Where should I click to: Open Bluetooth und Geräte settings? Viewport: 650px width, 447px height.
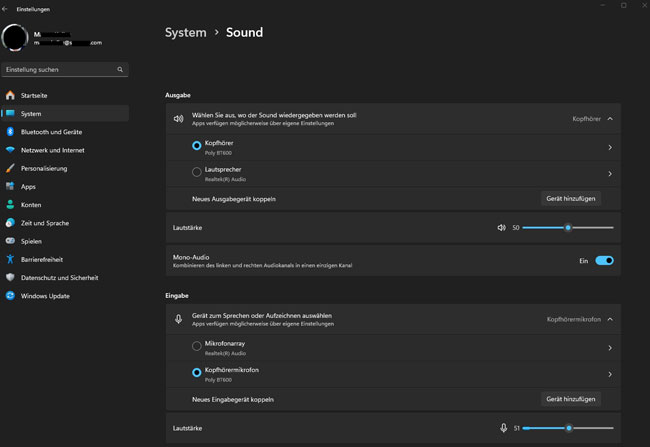point(51,132)
